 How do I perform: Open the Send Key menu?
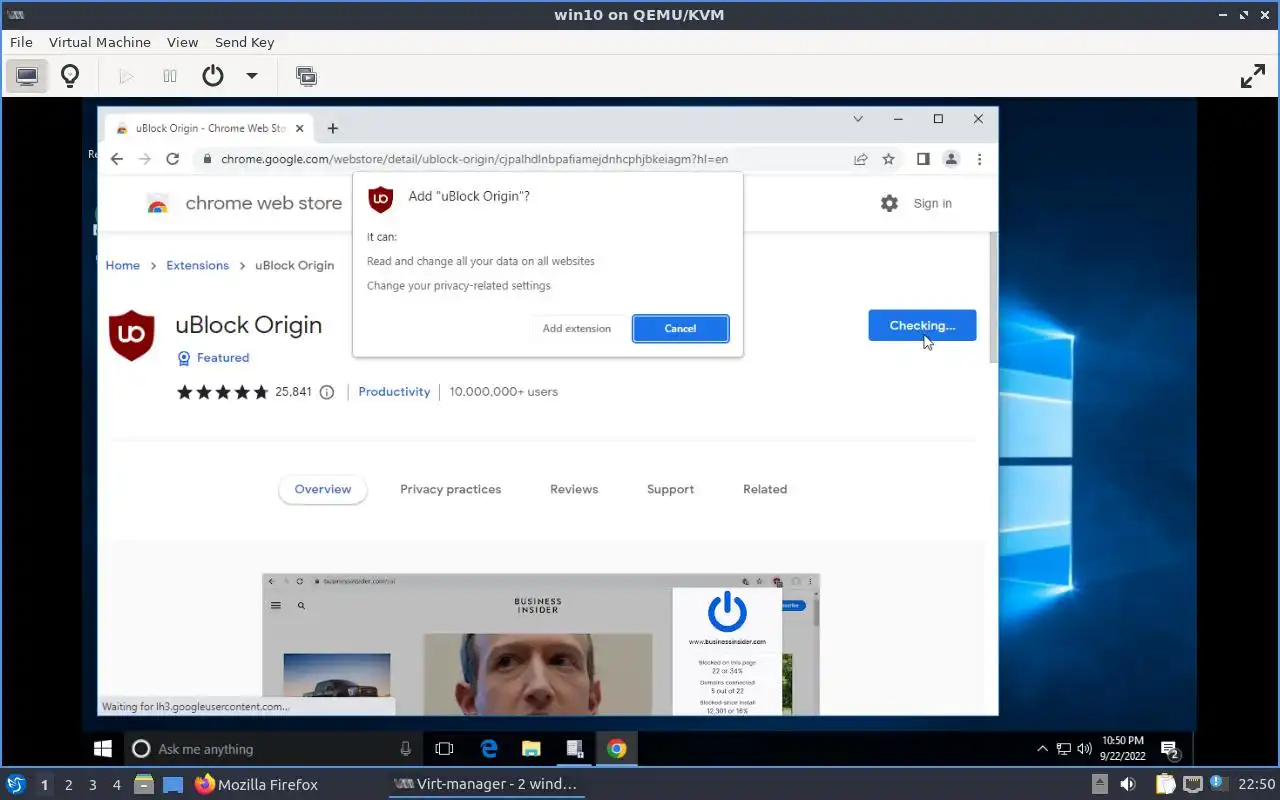coord(244,42)
